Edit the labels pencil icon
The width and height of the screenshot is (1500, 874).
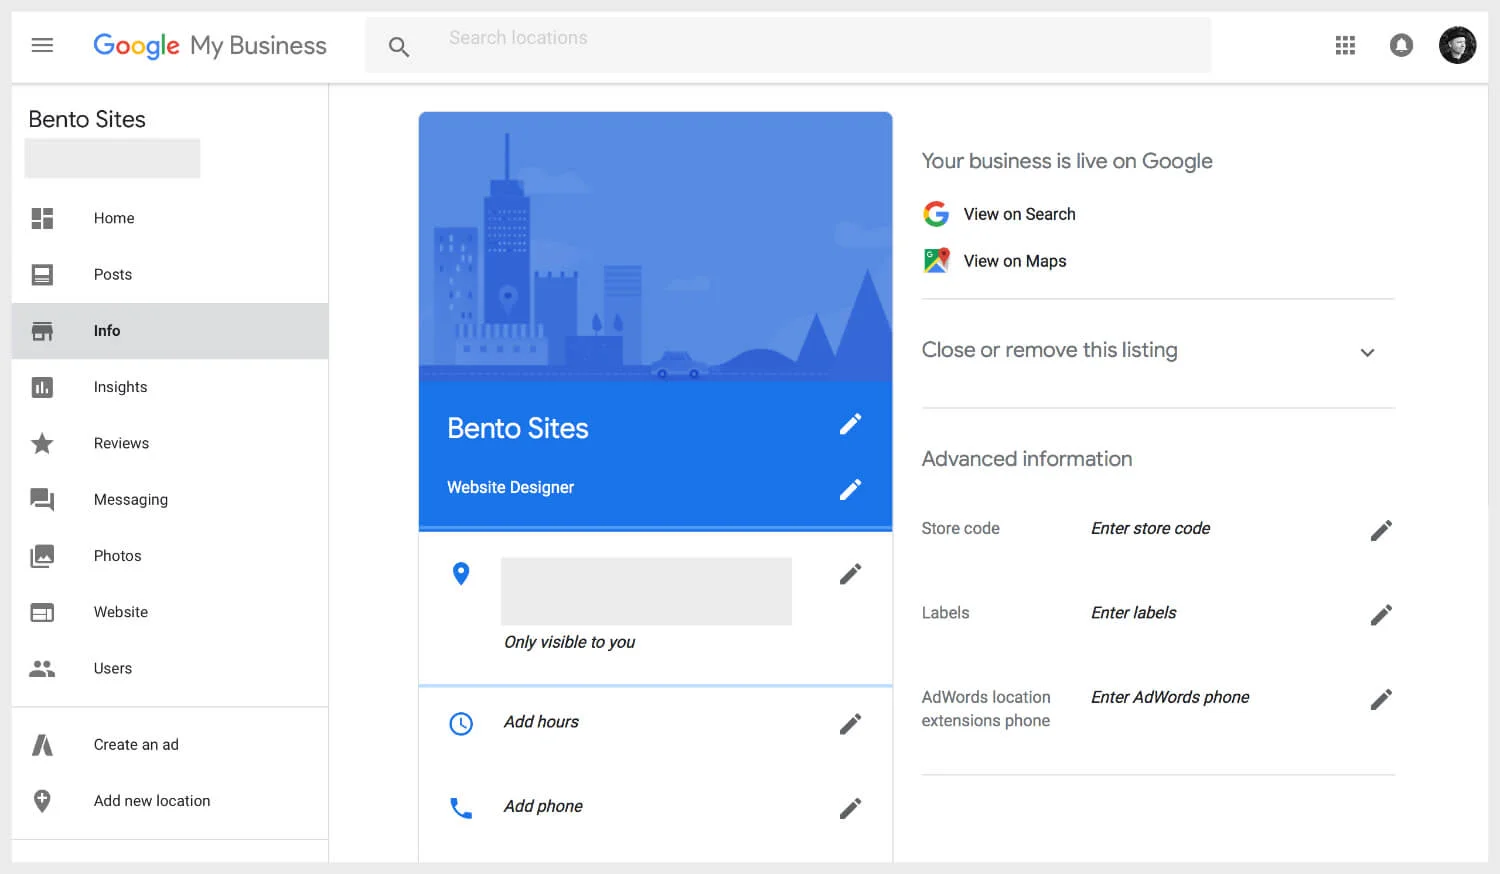(1381, 614)
